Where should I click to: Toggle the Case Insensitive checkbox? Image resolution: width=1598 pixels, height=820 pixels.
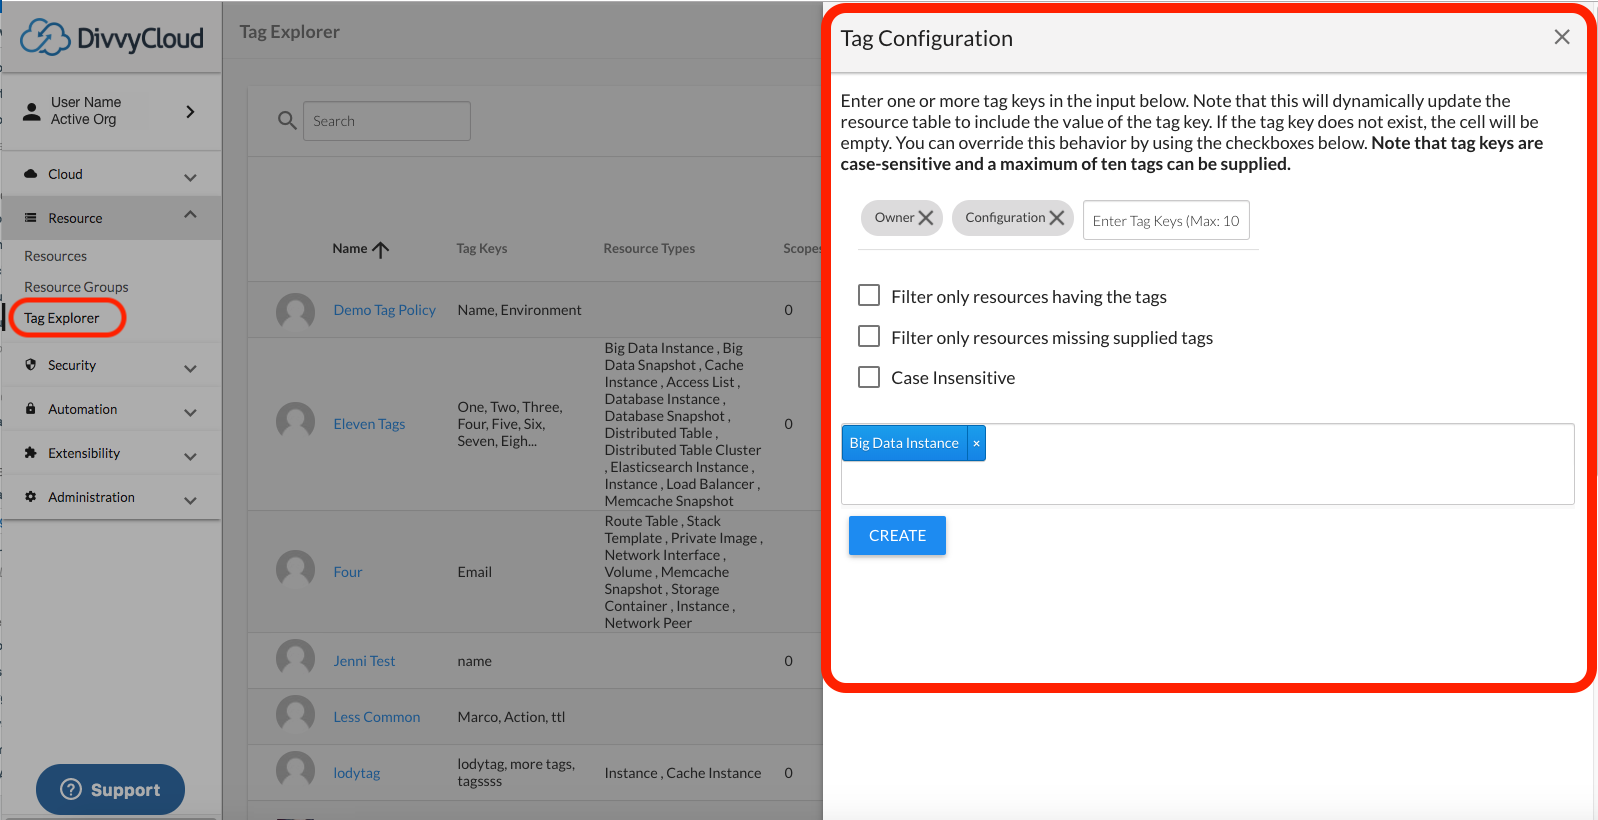869,377
